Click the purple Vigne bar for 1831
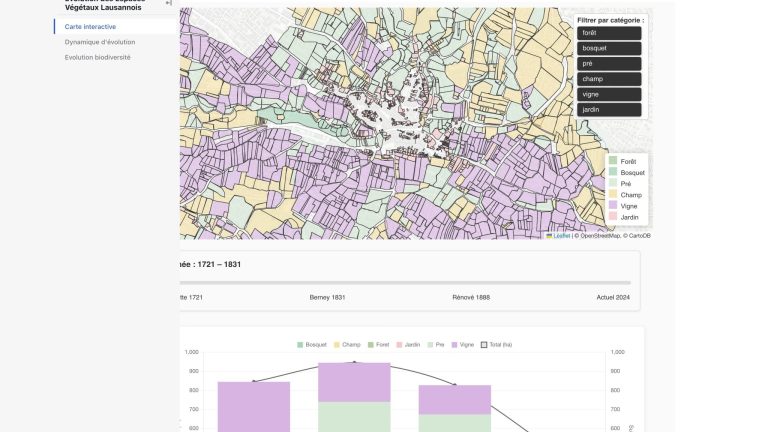The width and height of the screenshot is (768, 432). pos(354,382)
